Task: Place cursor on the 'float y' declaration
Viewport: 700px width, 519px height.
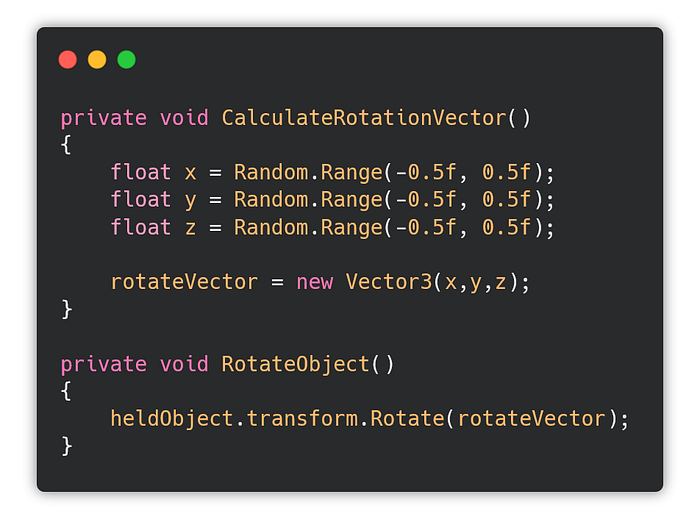Action: coord(154,199)
